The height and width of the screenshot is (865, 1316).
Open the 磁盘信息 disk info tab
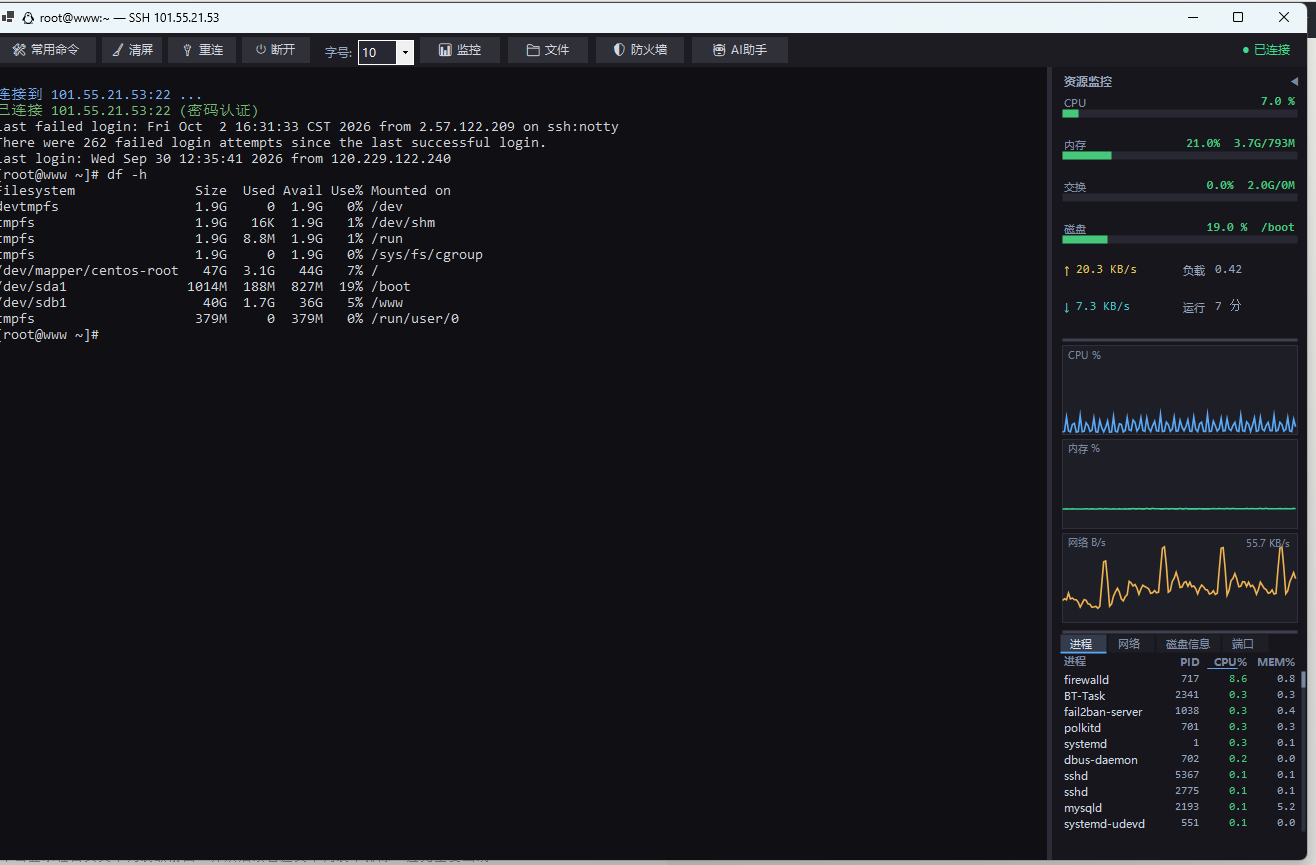click(1188, 644)
